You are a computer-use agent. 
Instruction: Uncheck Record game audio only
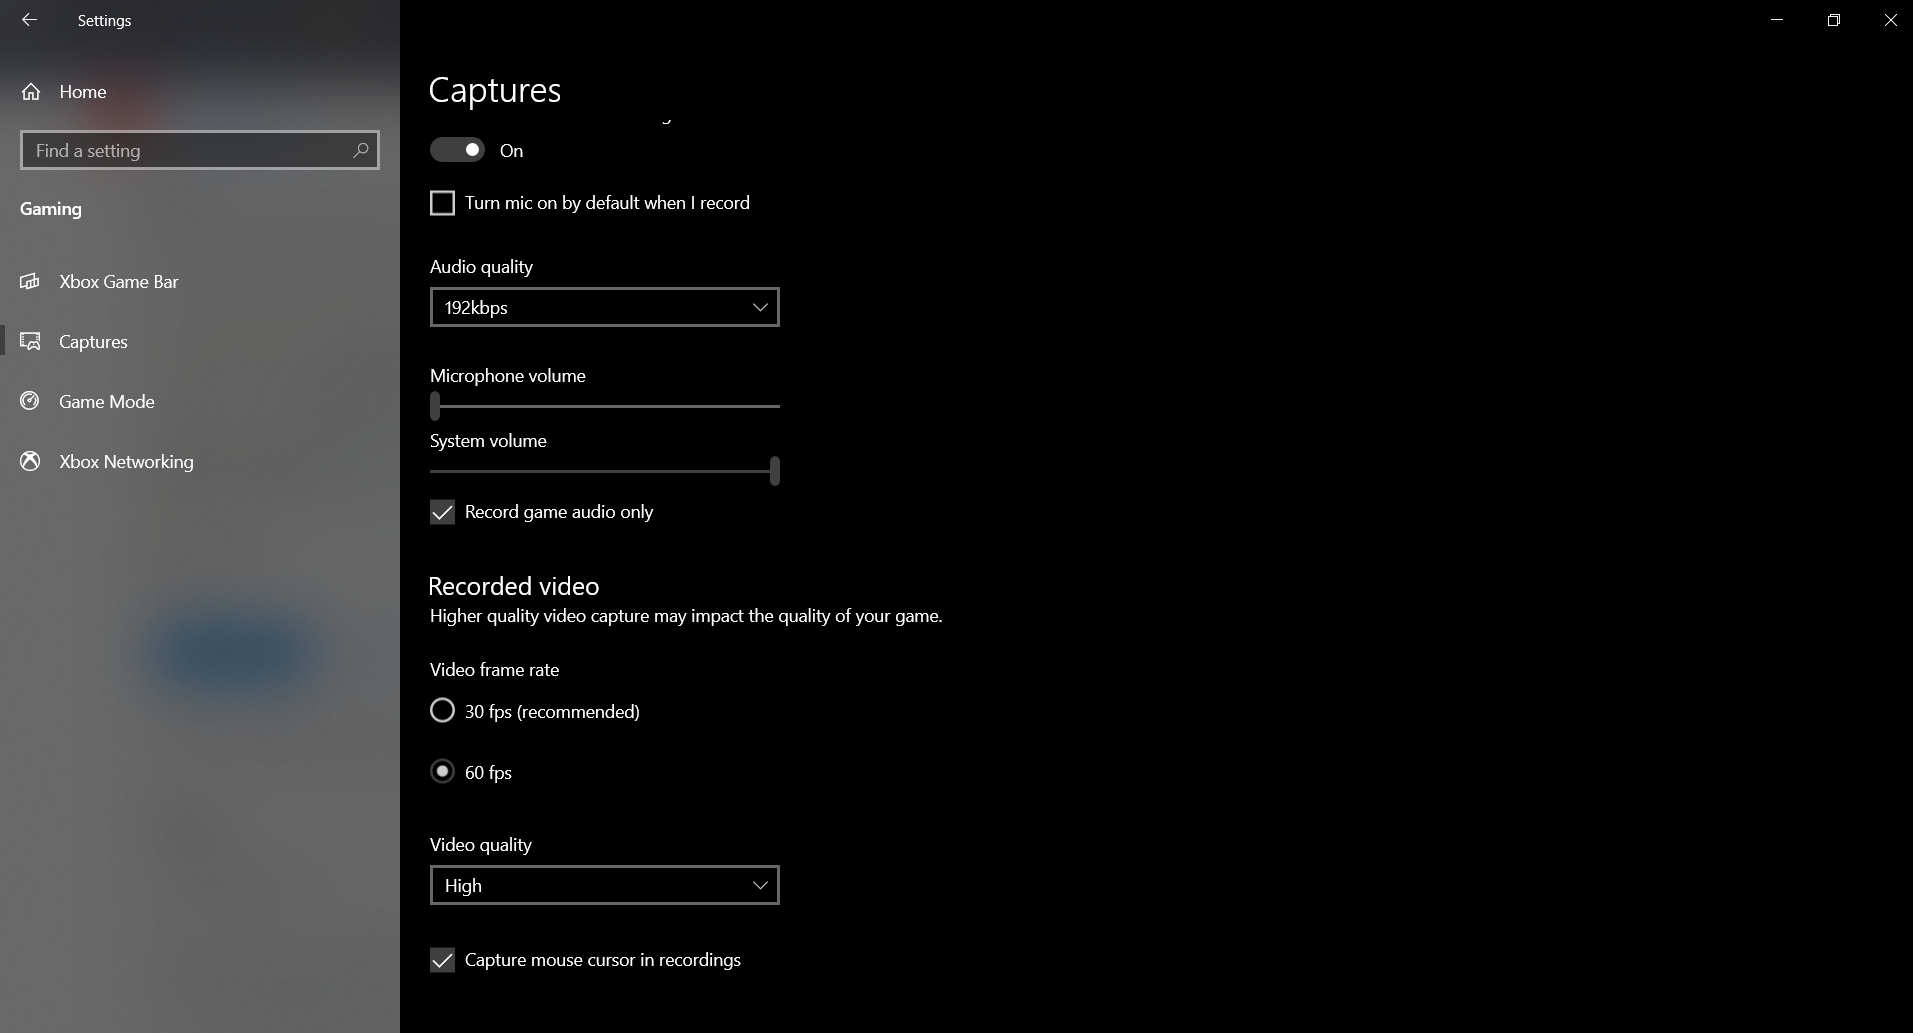pos(442,512)
